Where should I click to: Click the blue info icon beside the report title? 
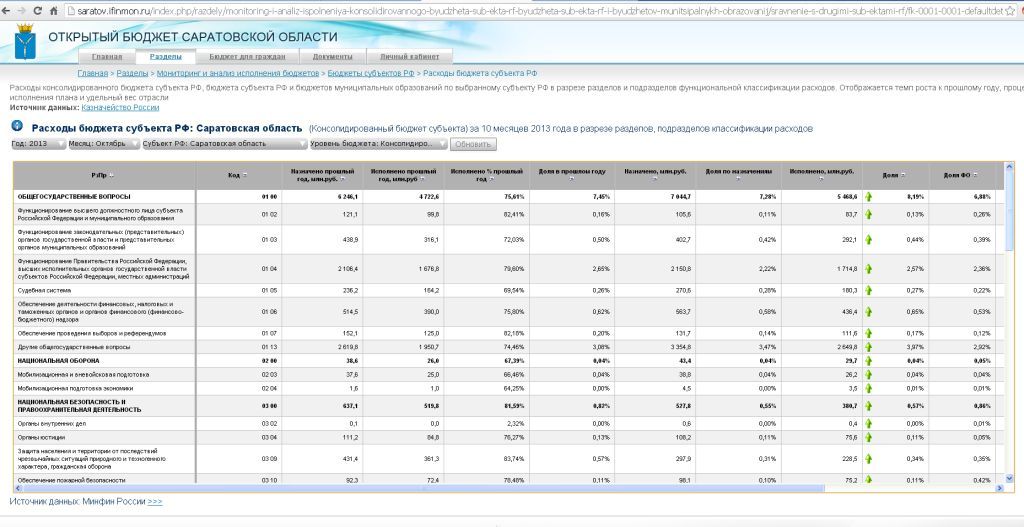tap(17, 126)
